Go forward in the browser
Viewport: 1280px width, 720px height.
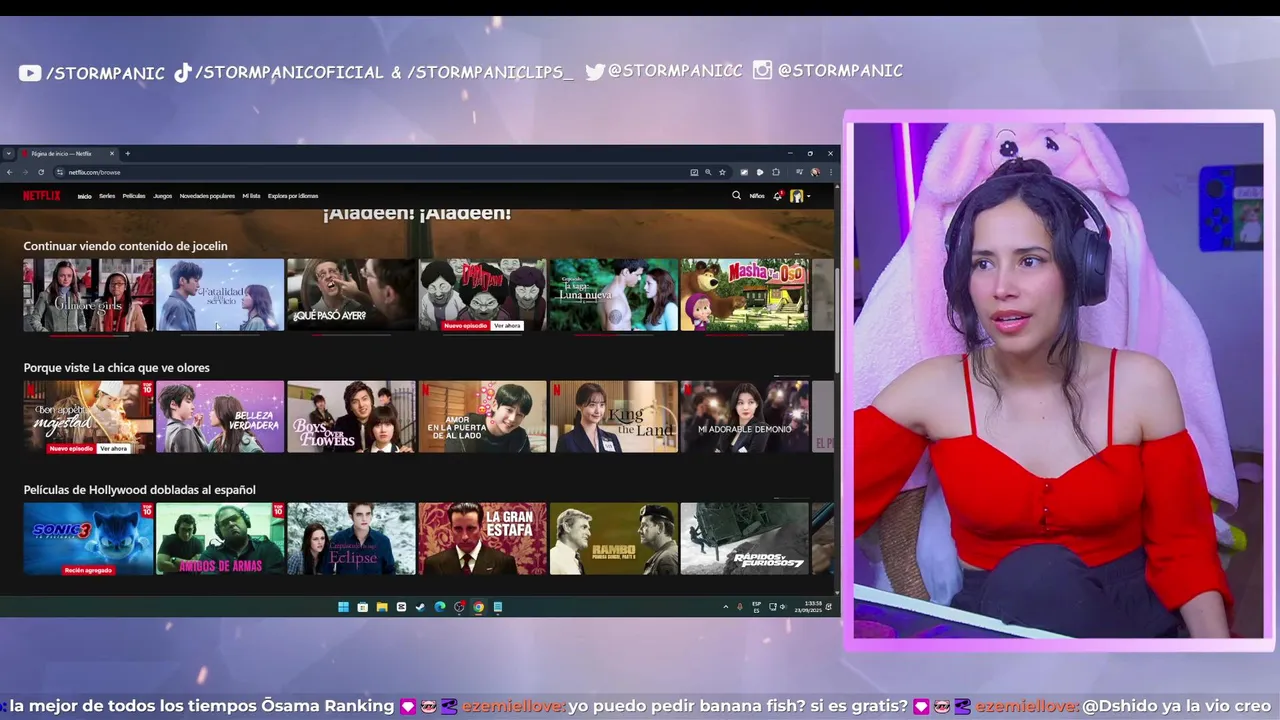(x=25, y=172)
